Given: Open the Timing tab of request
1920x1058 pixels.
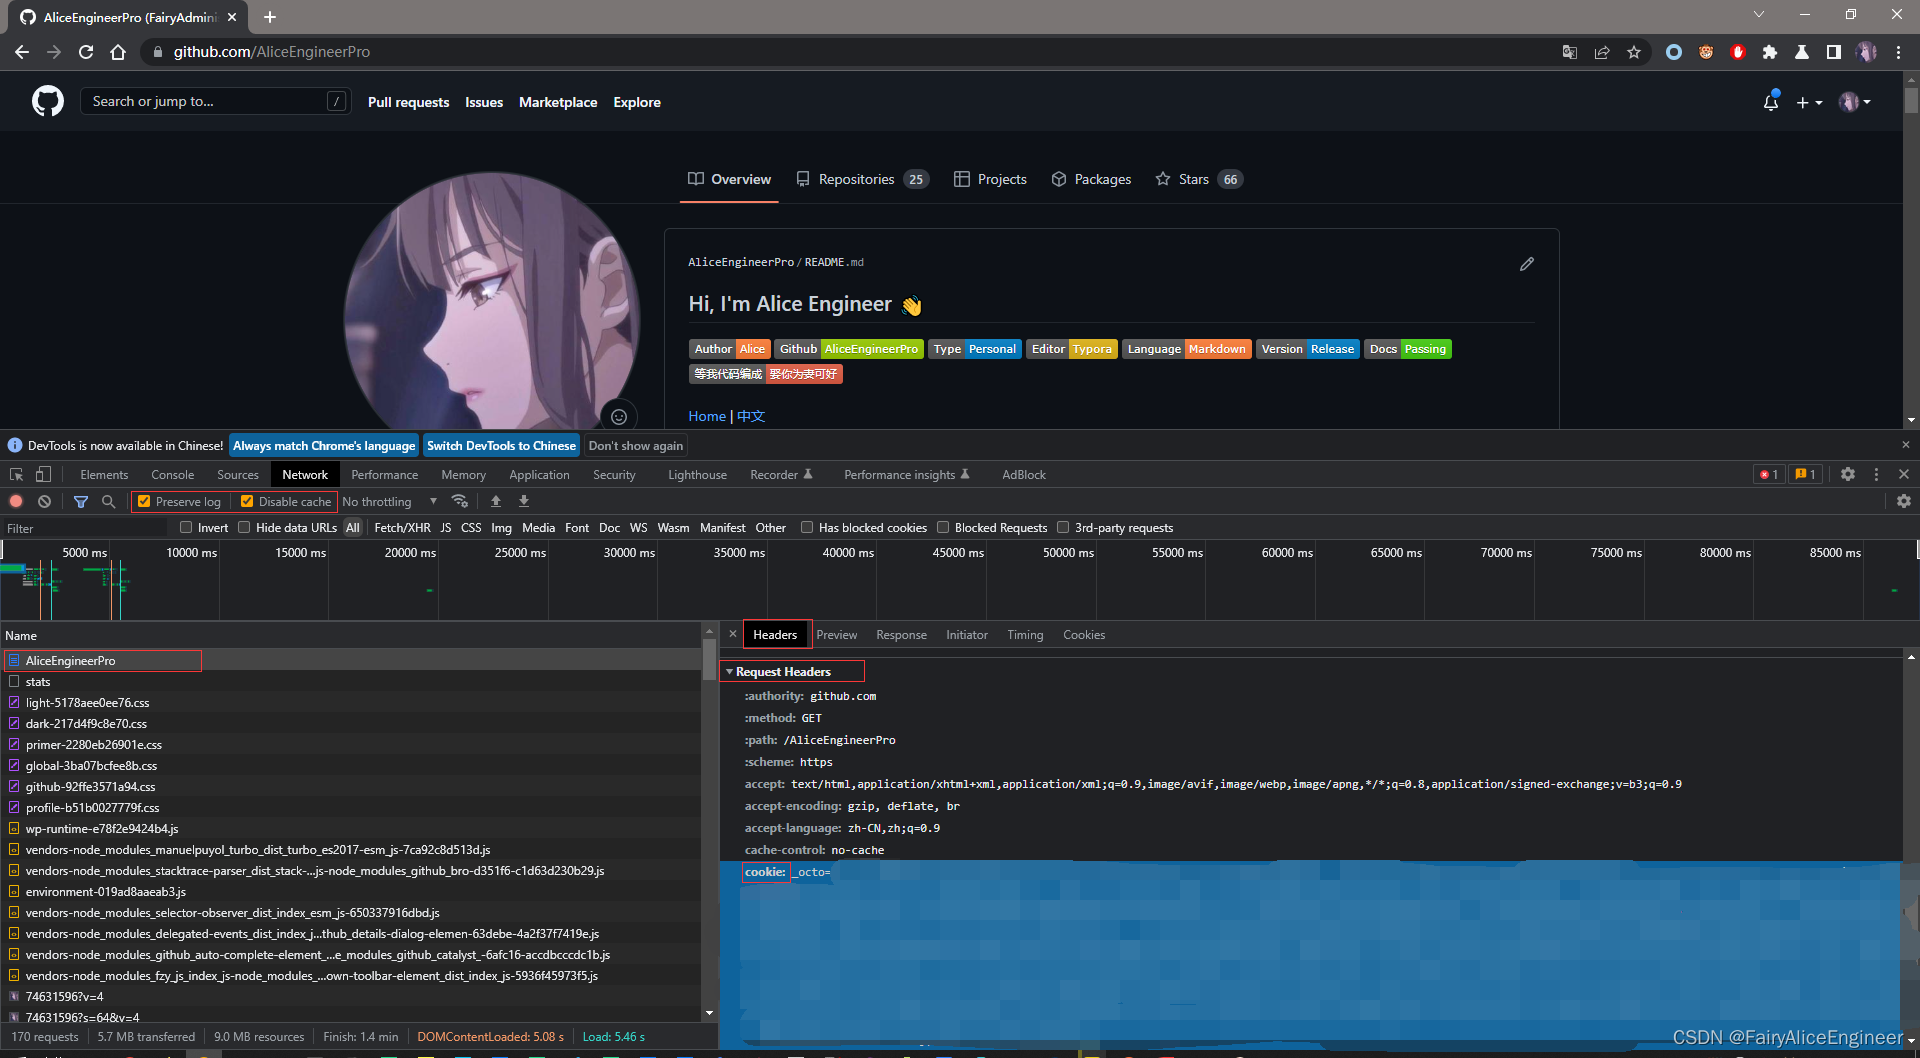Looking at the screenshot, I should [1025, 635].
